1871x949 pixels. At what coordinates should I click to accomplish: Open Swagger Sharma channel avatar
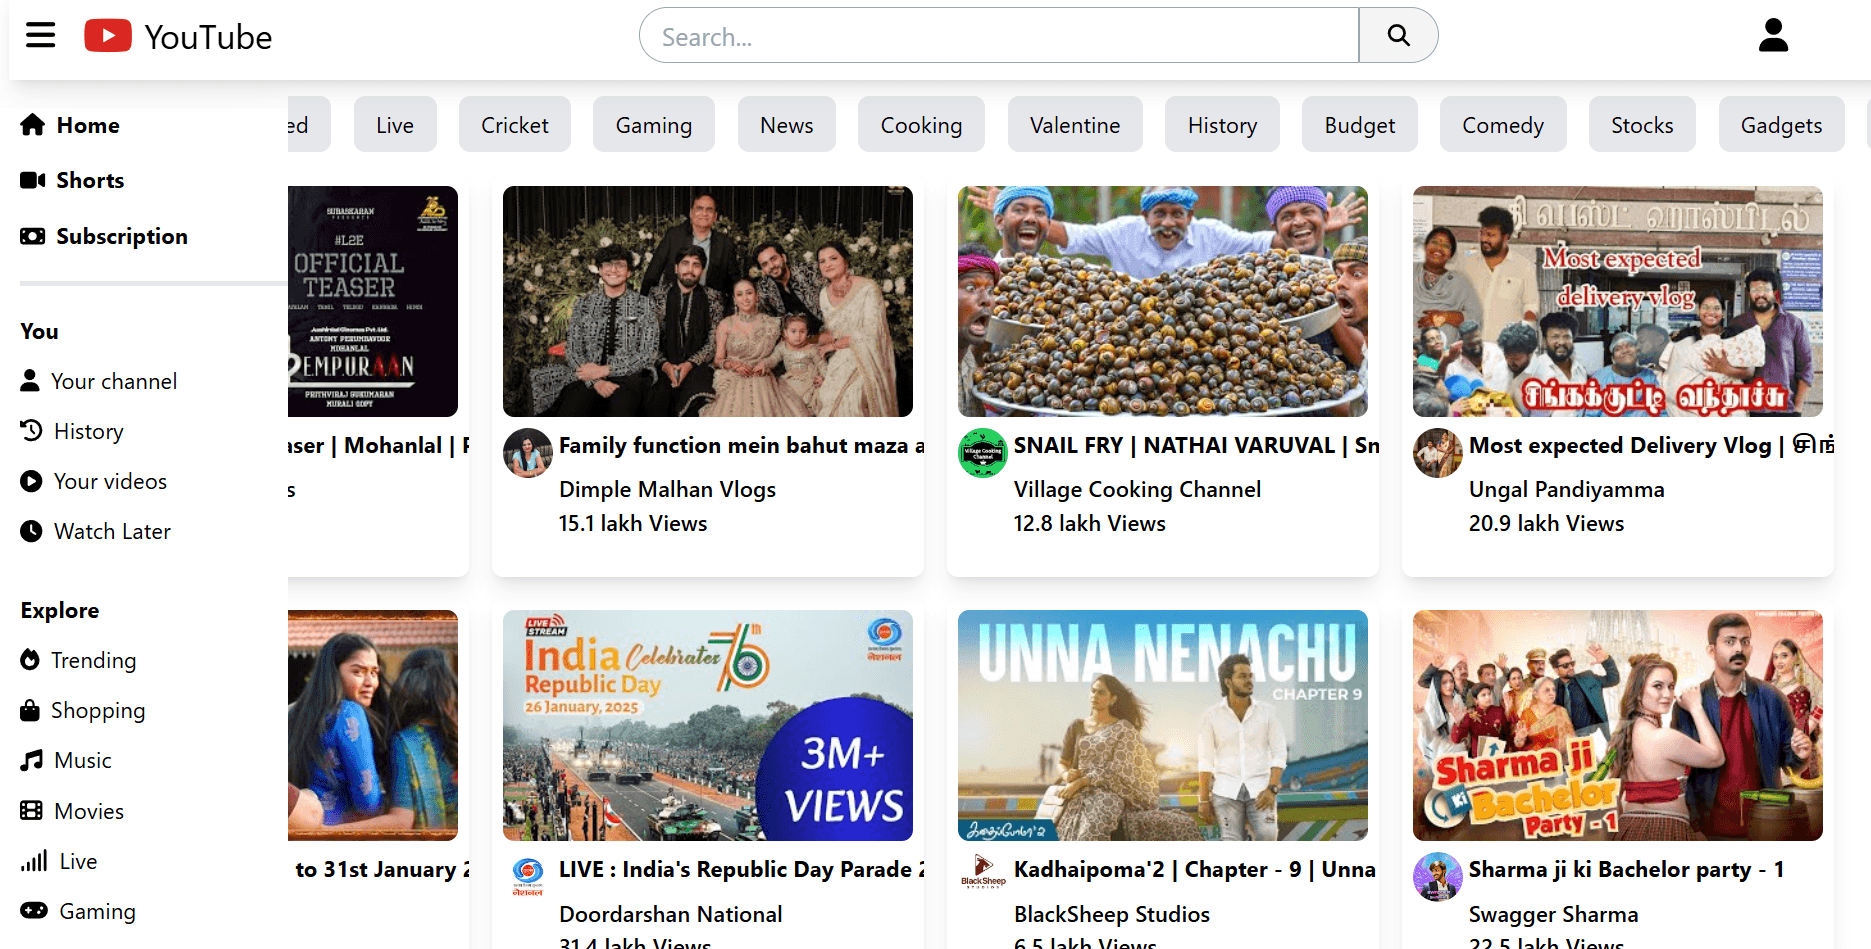point(1438,877)
